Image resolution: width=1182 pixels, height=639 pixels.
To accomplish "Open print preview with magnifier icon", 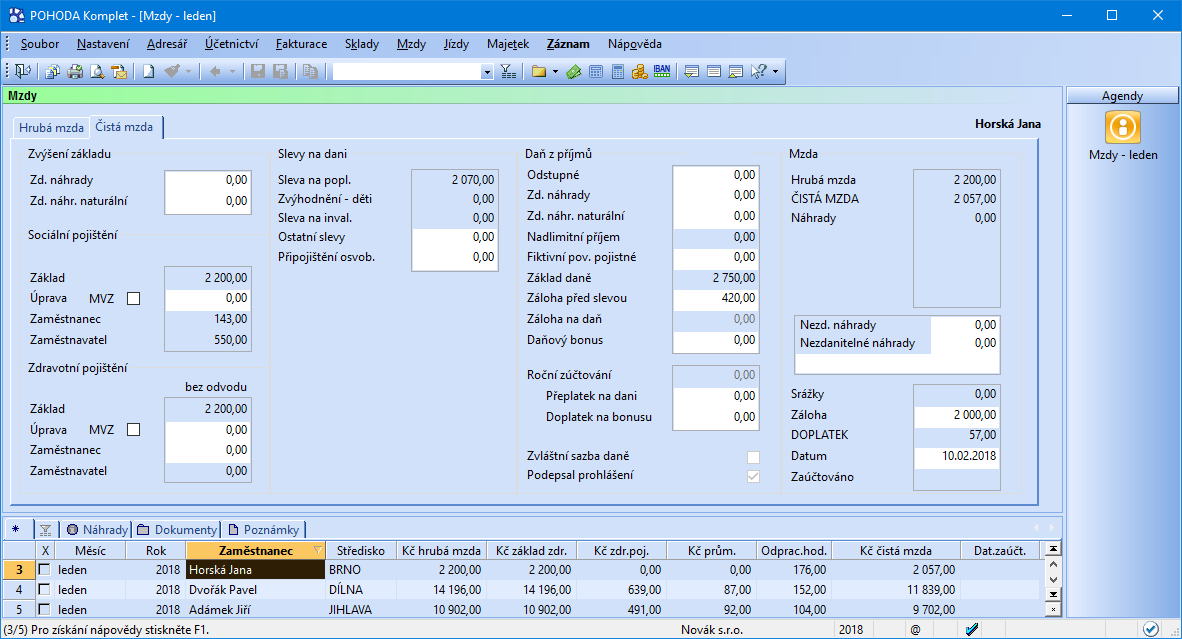I will click(97, 72).
